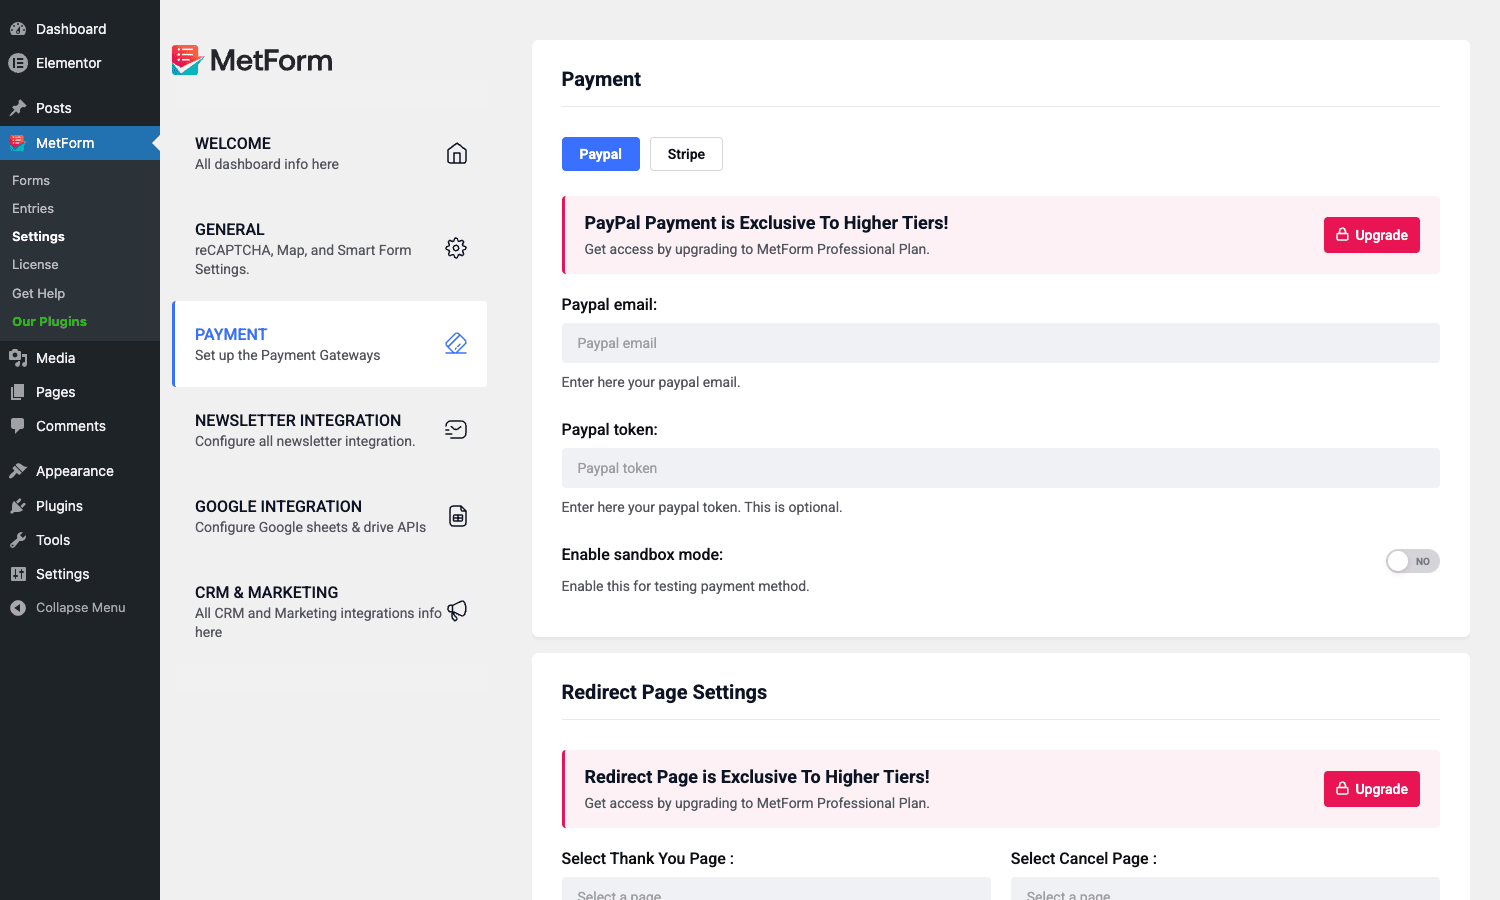Click 'Enter here your paypal email.' hint
This screenshot has height=900, width=1500.
click(651, 382)
